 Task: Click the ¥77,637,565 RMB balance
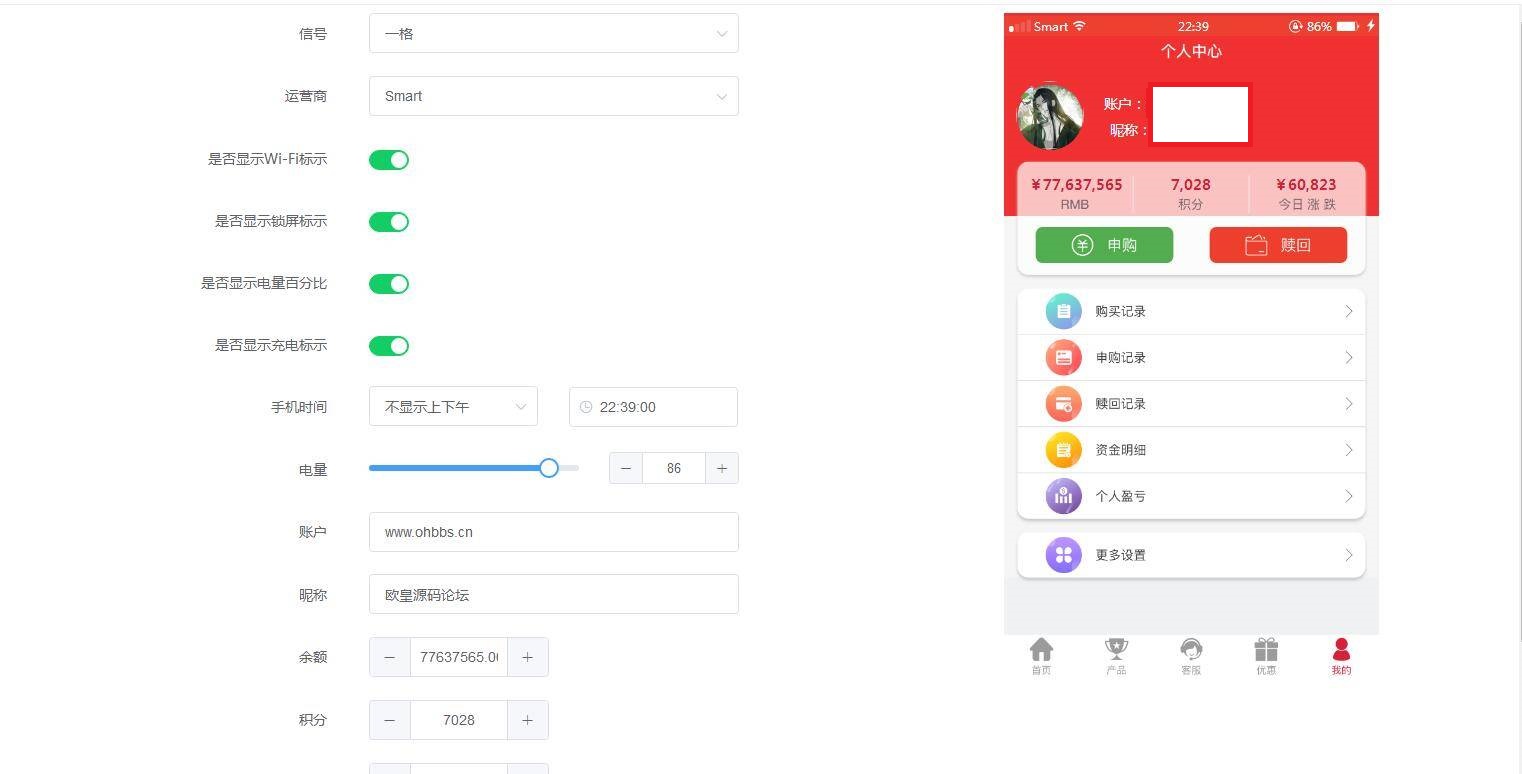[1076, 185]
